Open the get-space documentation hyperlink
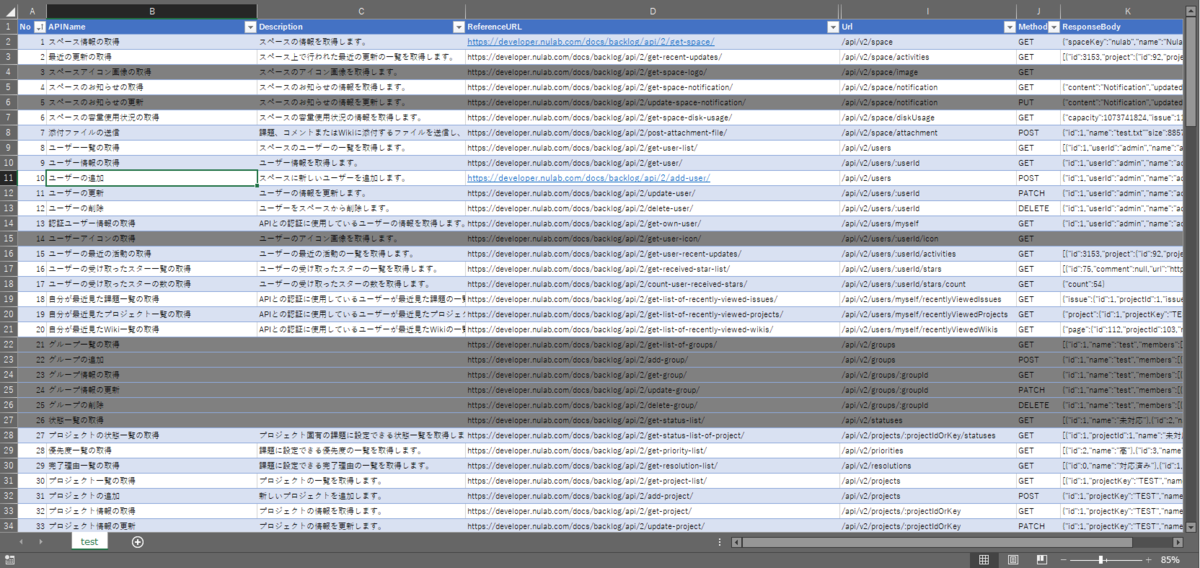Viewport: 1200px width, 568px height. point(590,42)
